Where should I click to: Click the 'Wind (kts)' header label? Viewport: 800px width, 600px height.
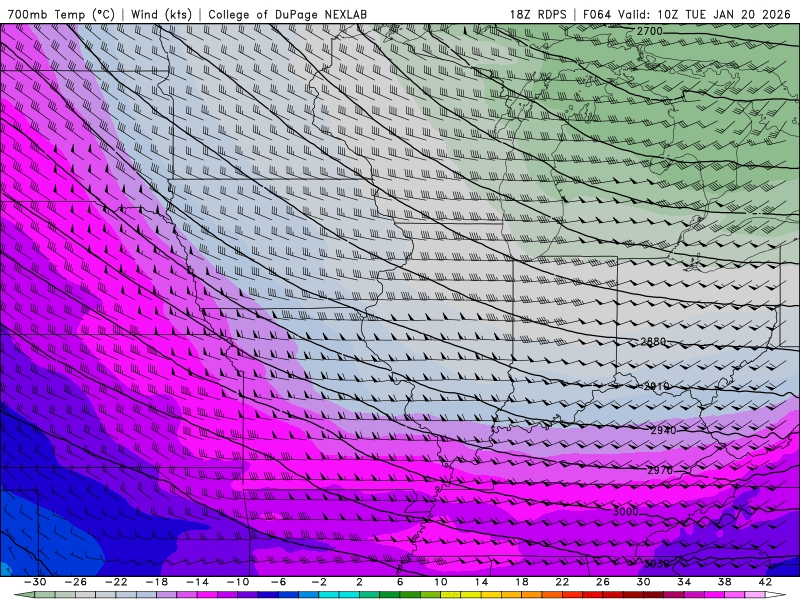[x=161, y=14]
